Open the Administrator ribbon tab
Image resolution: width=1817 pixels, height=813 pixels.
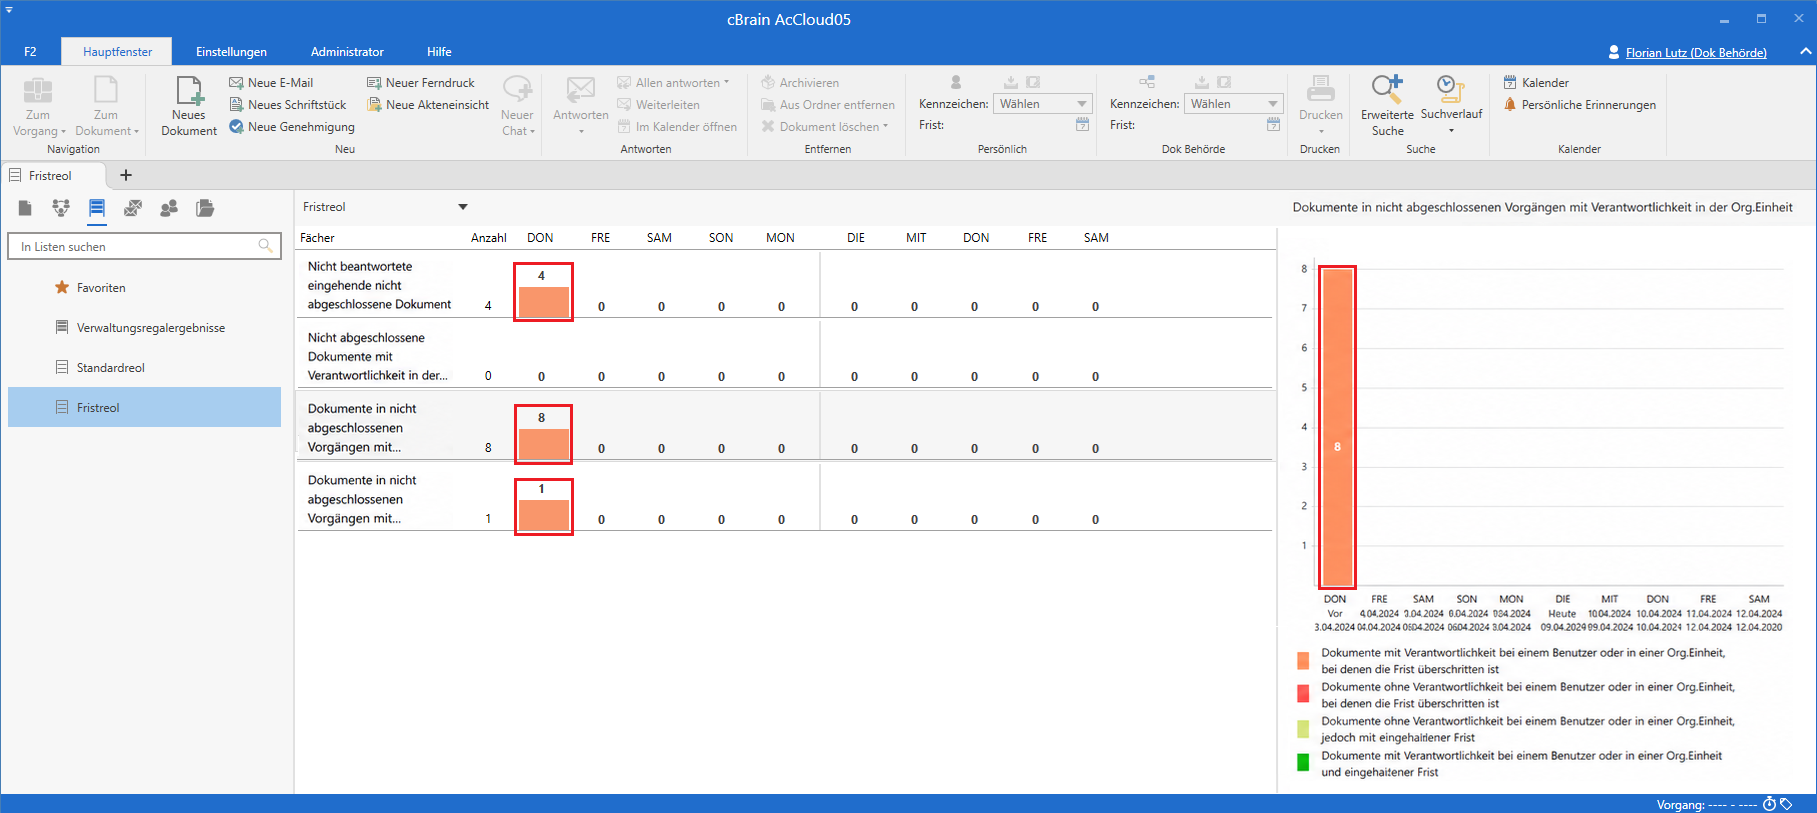[347, 52]
